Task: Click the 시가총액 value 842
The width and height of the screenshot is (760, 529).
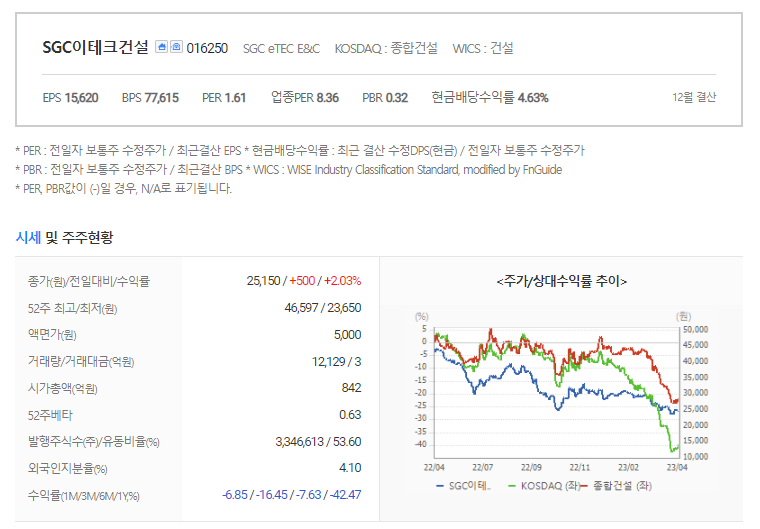Action: click(351, 388)
